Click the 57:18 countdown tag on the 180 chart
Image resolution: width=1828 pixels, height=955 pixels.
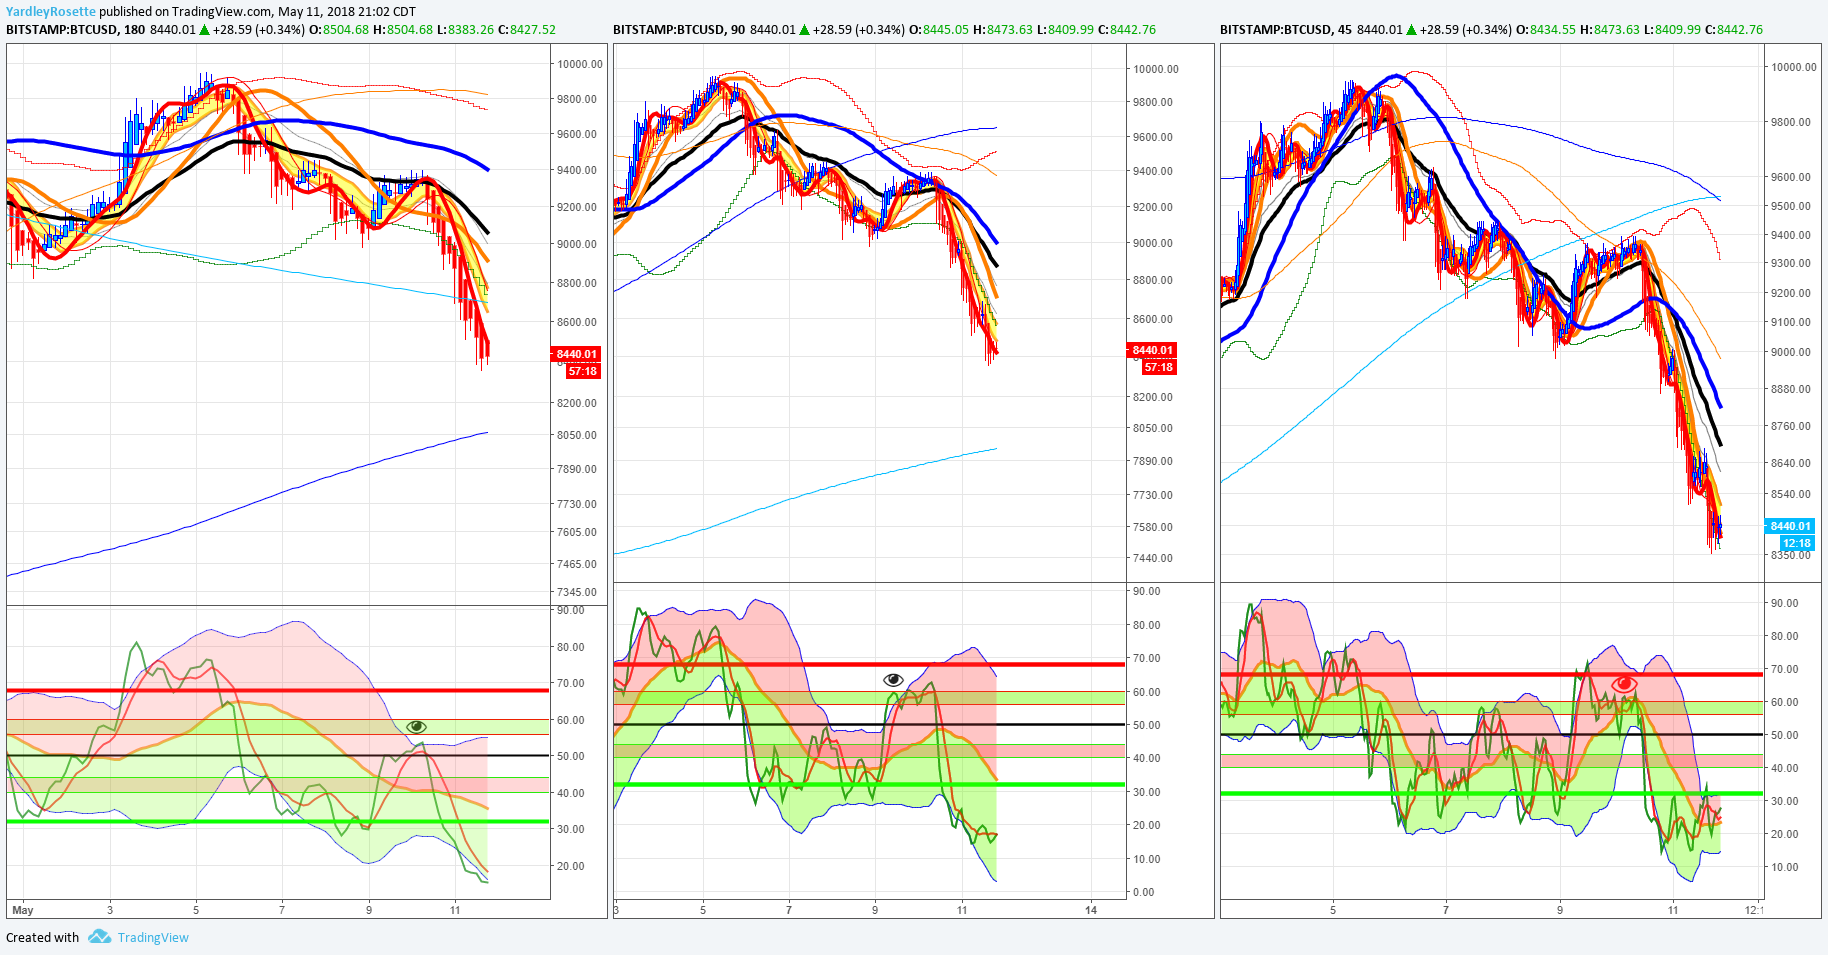click(x=582, y=371)
